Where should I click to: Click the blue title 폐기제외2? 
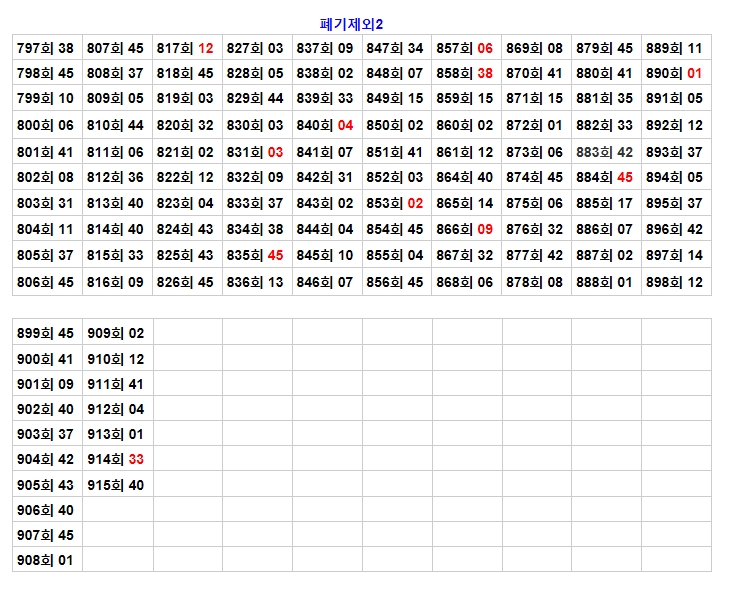coord(351,24)
